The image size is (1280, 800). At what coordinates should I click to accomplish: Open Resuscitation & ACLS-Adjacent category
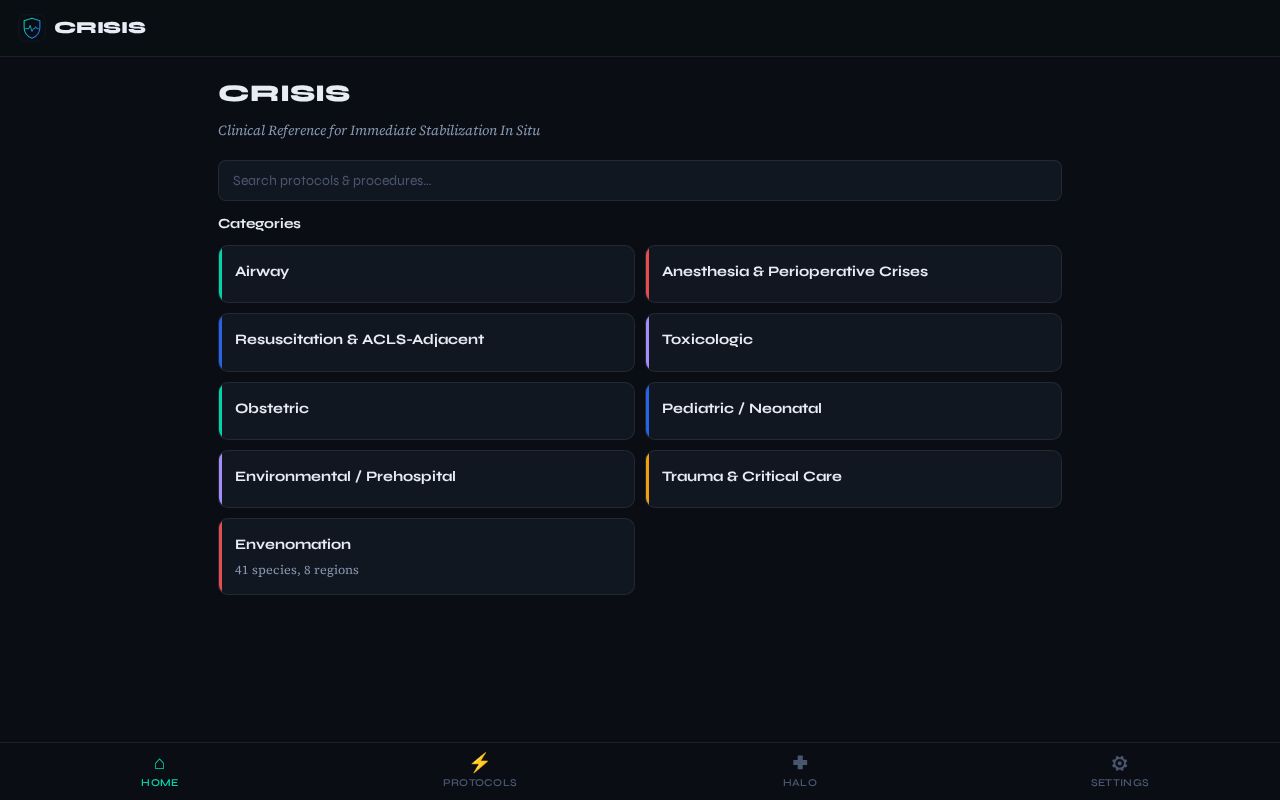[426, 342]
